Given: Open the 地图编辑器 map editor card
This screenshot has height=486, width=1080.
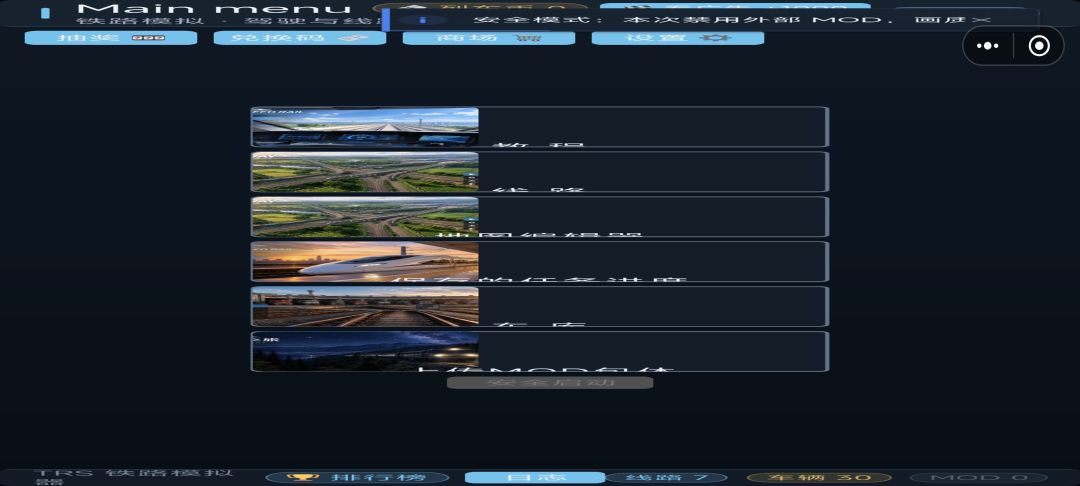Looking at the screenshot, I should (540, 217).
